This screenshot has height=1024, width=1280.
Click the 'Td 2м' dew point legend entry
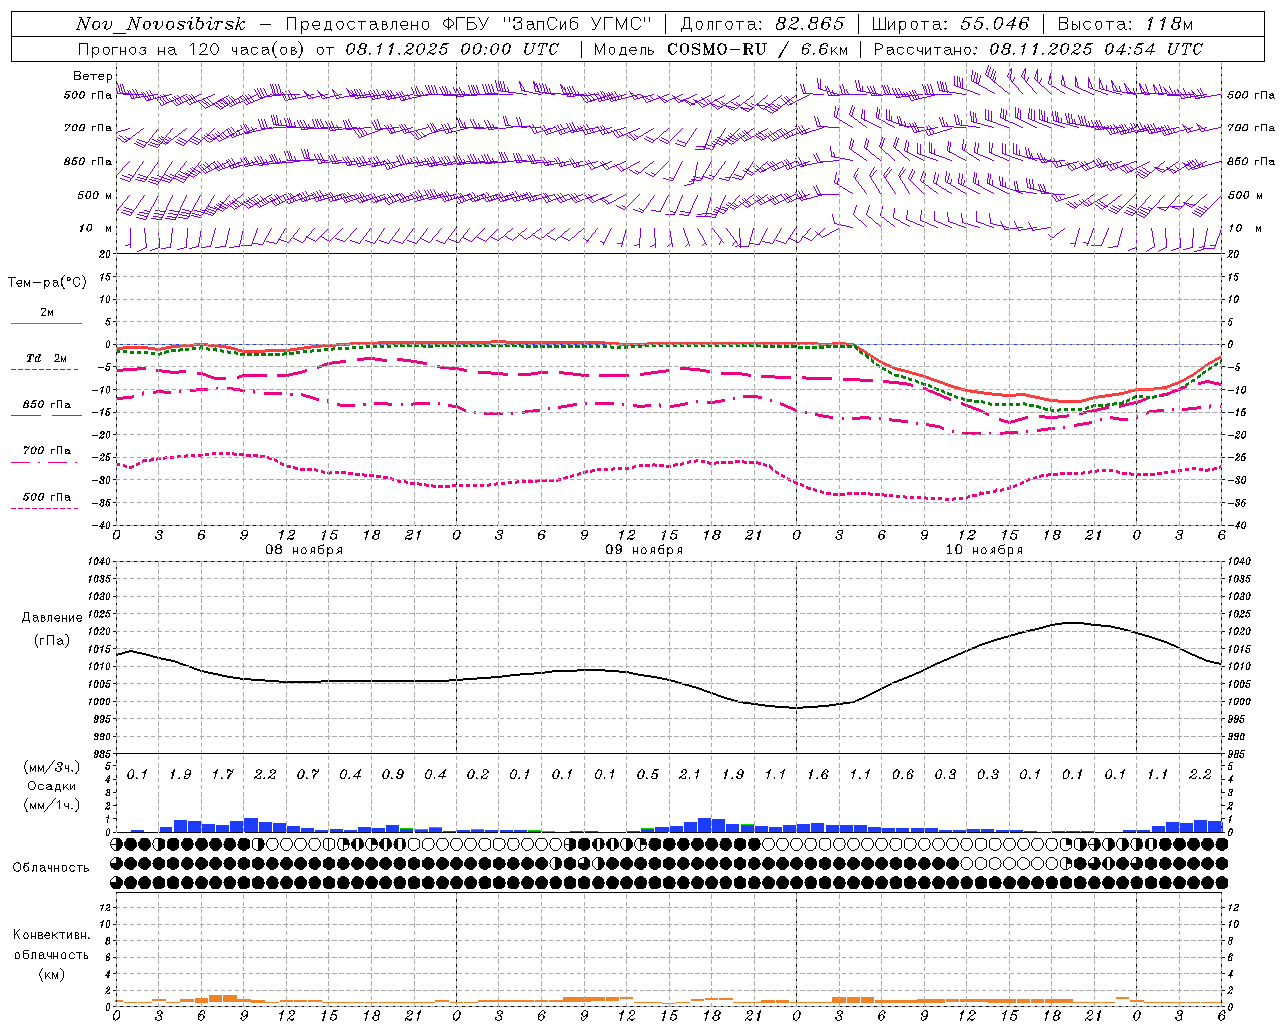click(47, 357)
